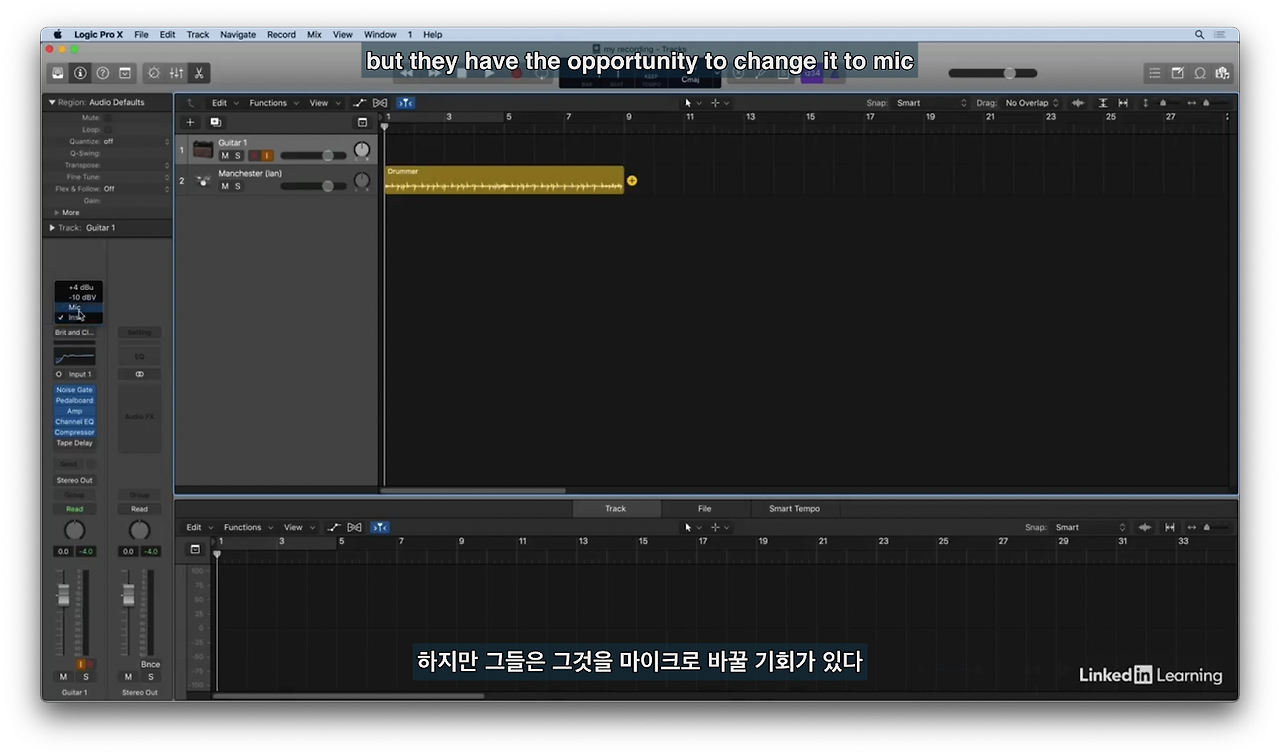Open the Library panel icon

(58, 73)
